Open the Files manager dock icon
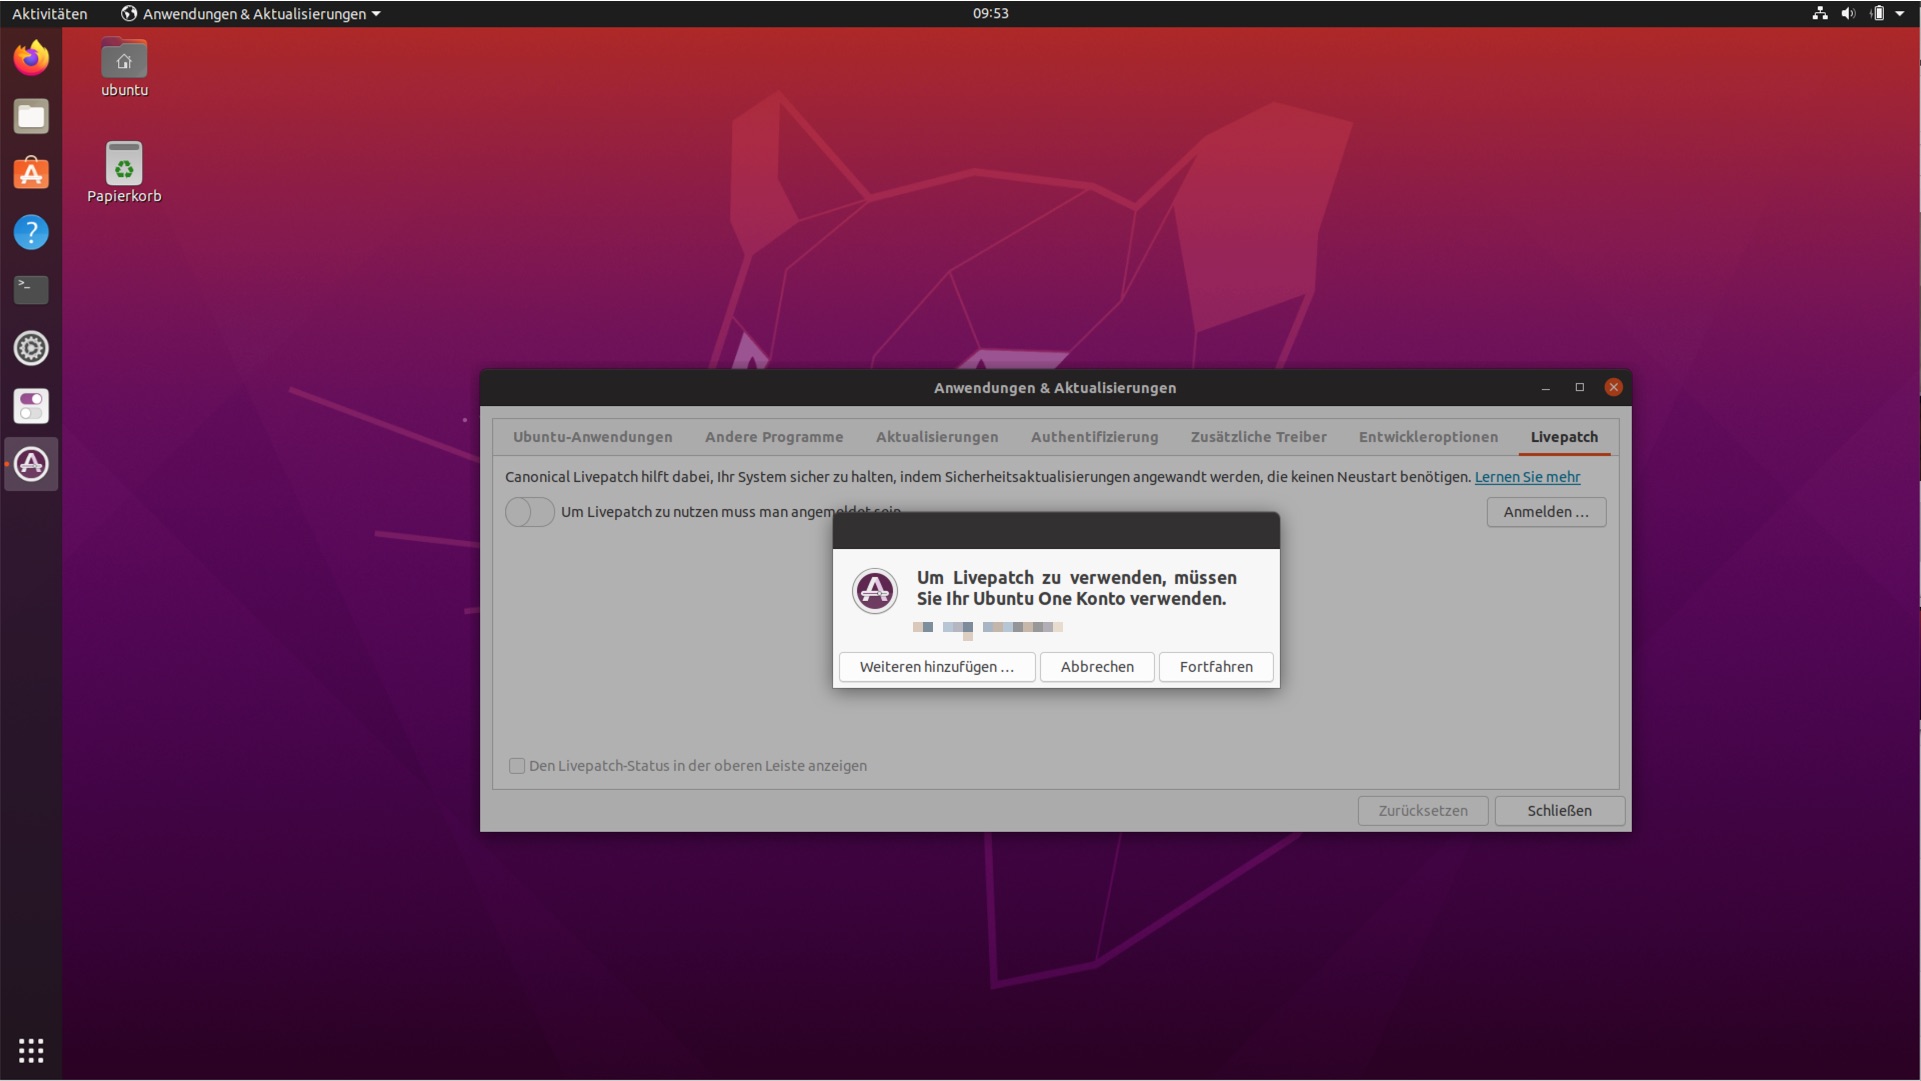This screenshot has height=1081, width=1921. 31,116
